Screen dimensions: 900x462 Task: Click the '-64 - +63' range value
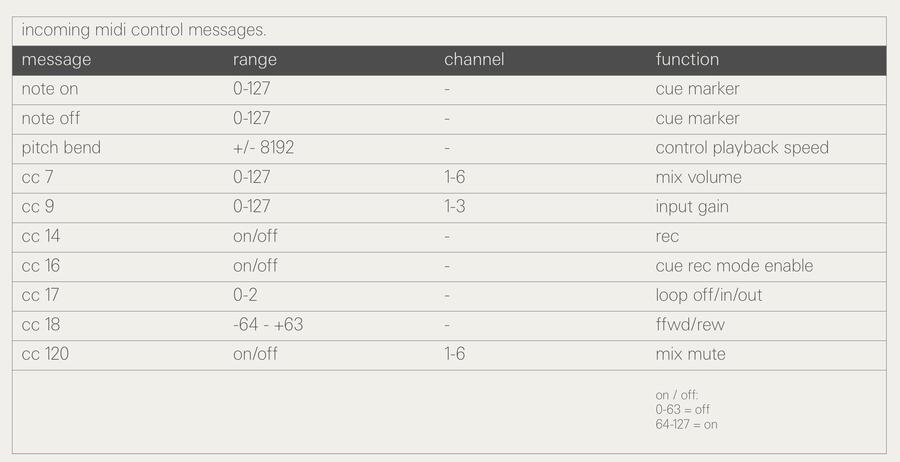coord(268,324)
